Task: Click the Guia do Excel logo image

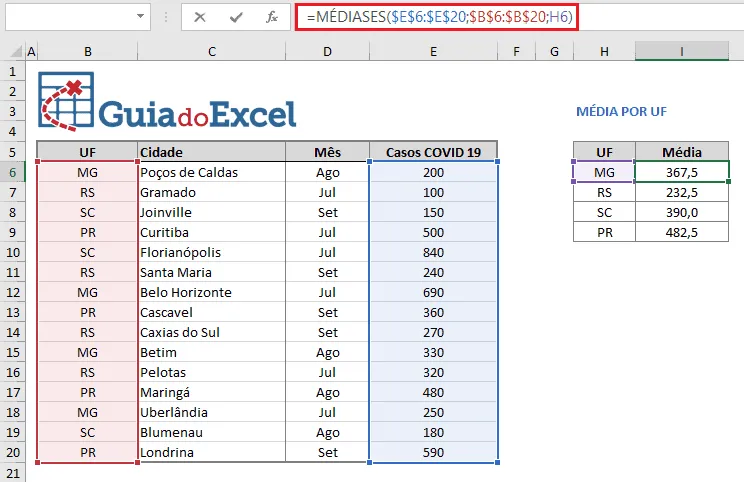Action: click(167, 102)
